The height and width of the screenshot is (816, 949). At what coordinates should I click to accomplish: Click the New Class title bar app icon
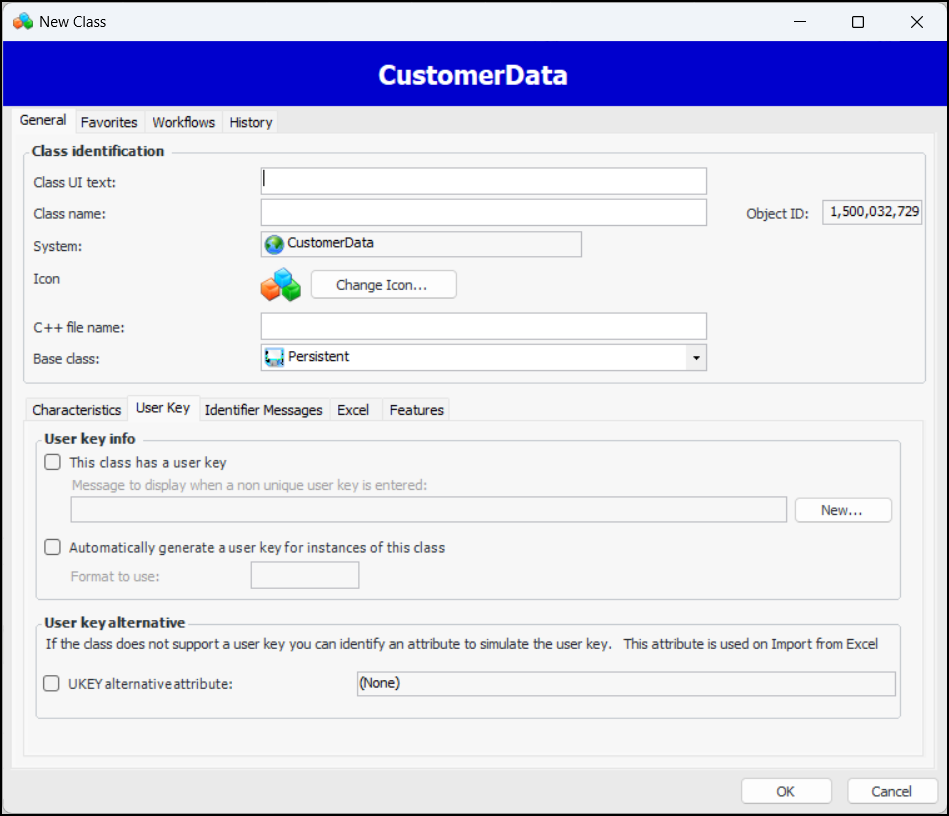coord(22,21)
